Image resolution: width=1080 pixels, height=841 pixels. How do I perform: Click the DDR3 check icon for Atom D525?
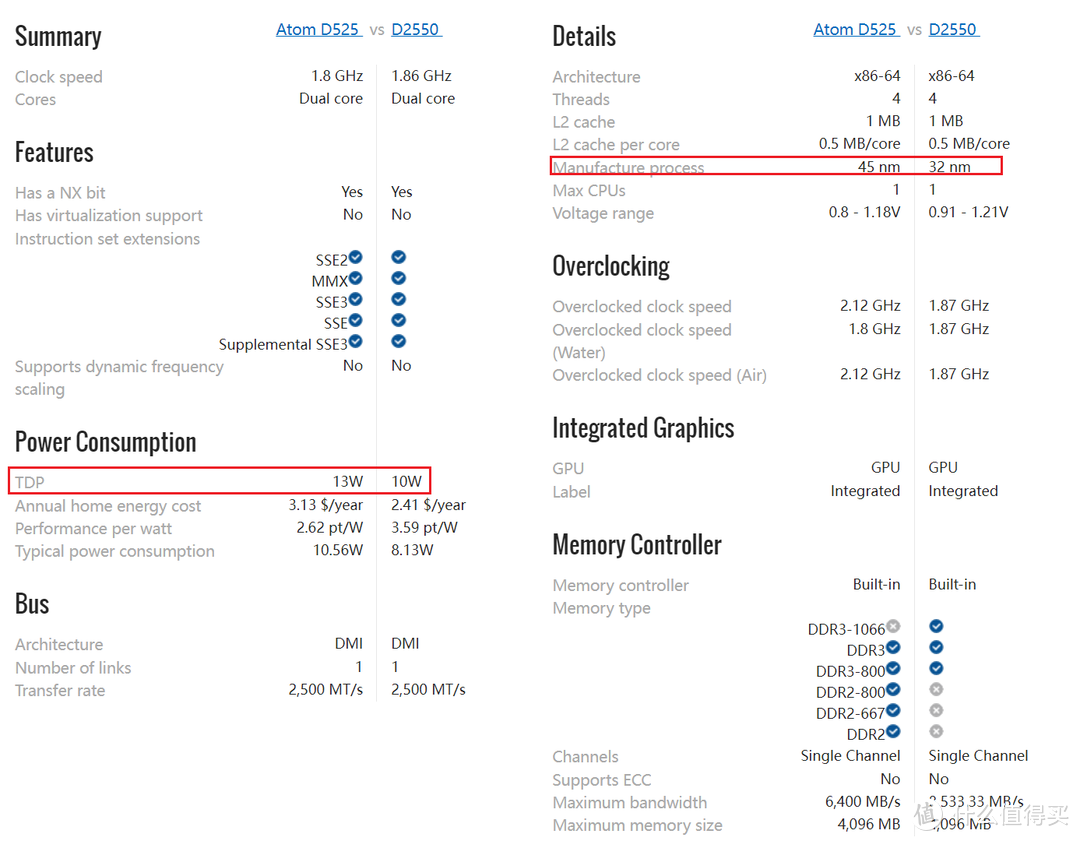[x=893, y=647]
